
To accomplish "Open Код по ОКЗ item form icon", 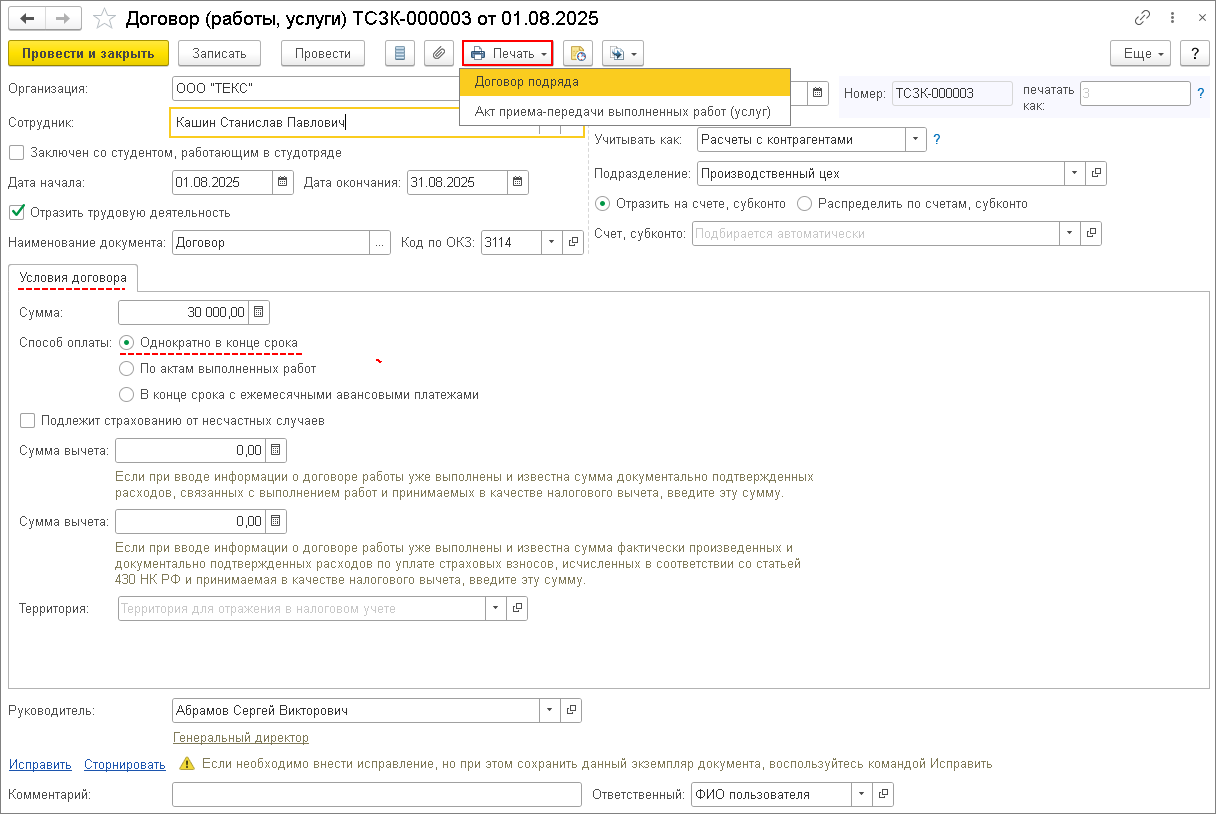I will tap(574, 242).
